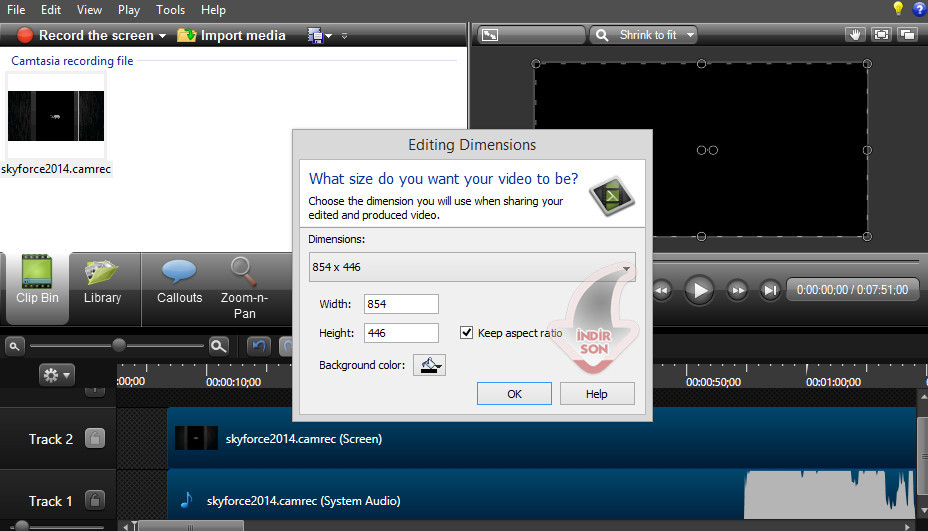Click the Track 2 label
Image resolution: width=928 pixels, height=531 pixels.
51,439
